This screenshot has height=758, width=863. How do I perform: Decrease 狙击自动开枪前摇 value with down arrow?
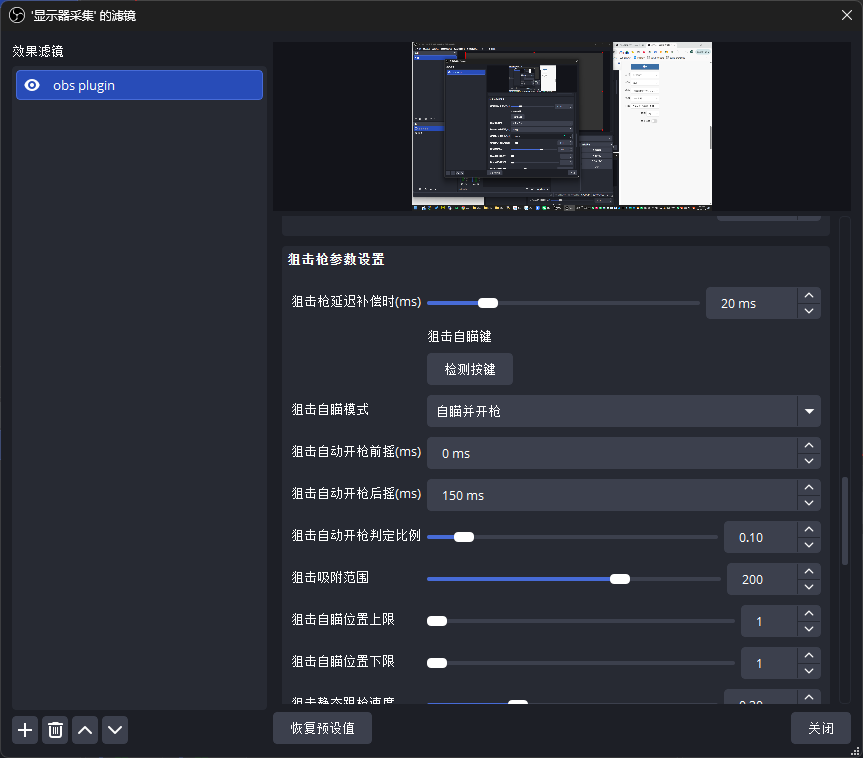pos(809,461)
